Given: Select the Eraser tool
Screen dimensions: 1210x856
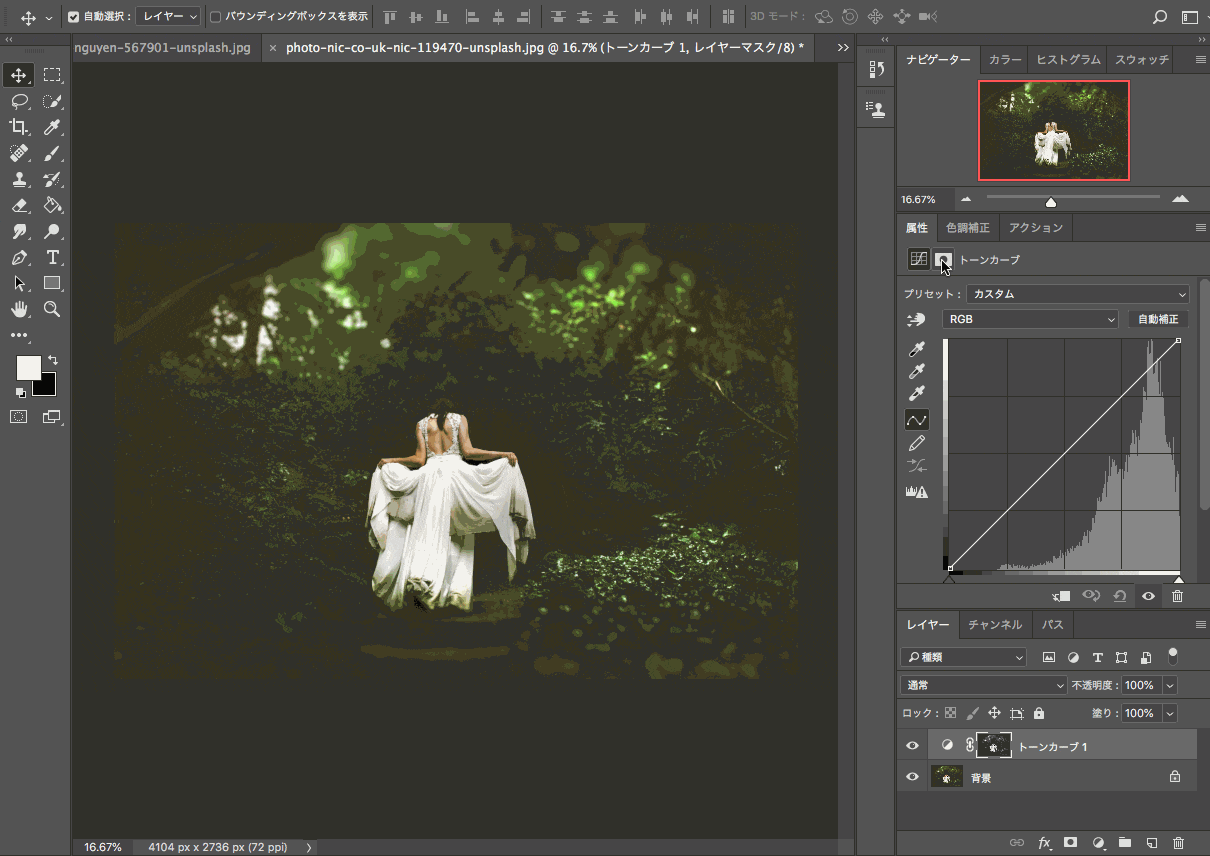Looking at the screenshot, I should click(18, 205).
